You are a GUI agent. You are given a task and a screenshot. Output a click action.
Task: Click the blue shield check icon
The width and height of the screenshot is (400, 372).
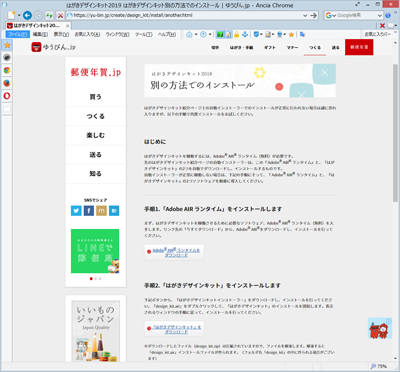pyautogui.click(x=256, y=34)
